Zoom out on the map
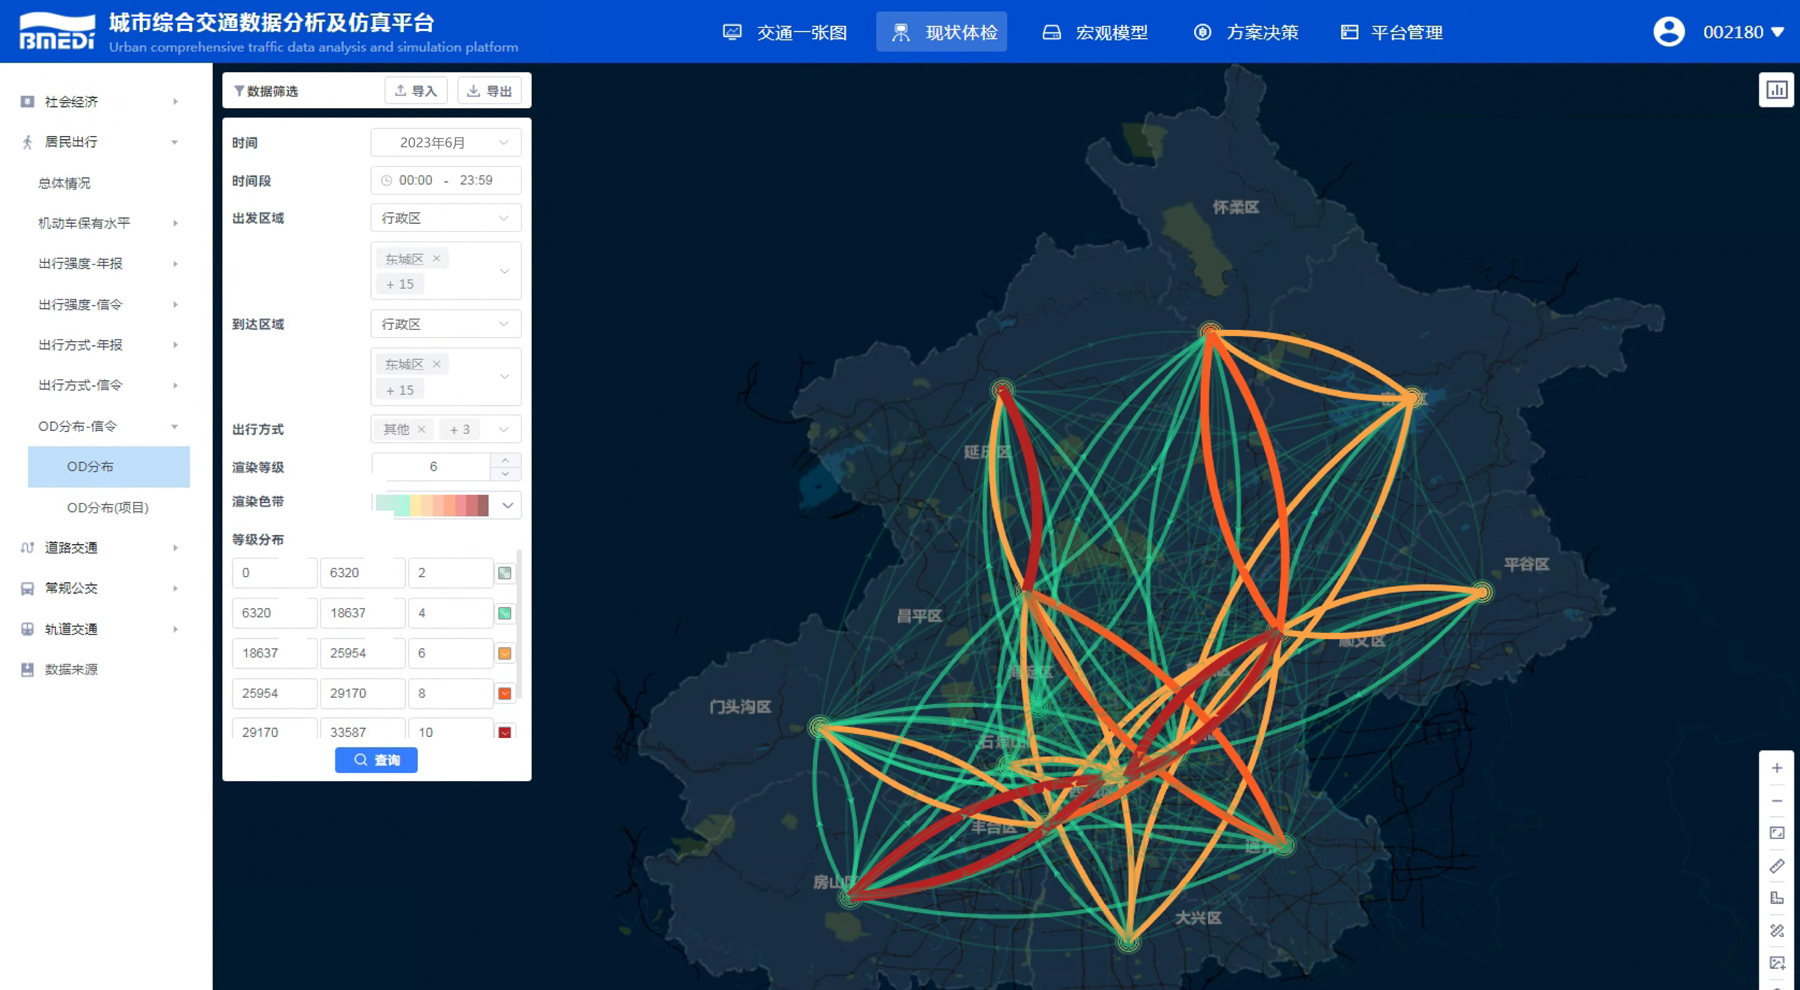Screen dimensions: 1800x990 (x=1776, y=801)
